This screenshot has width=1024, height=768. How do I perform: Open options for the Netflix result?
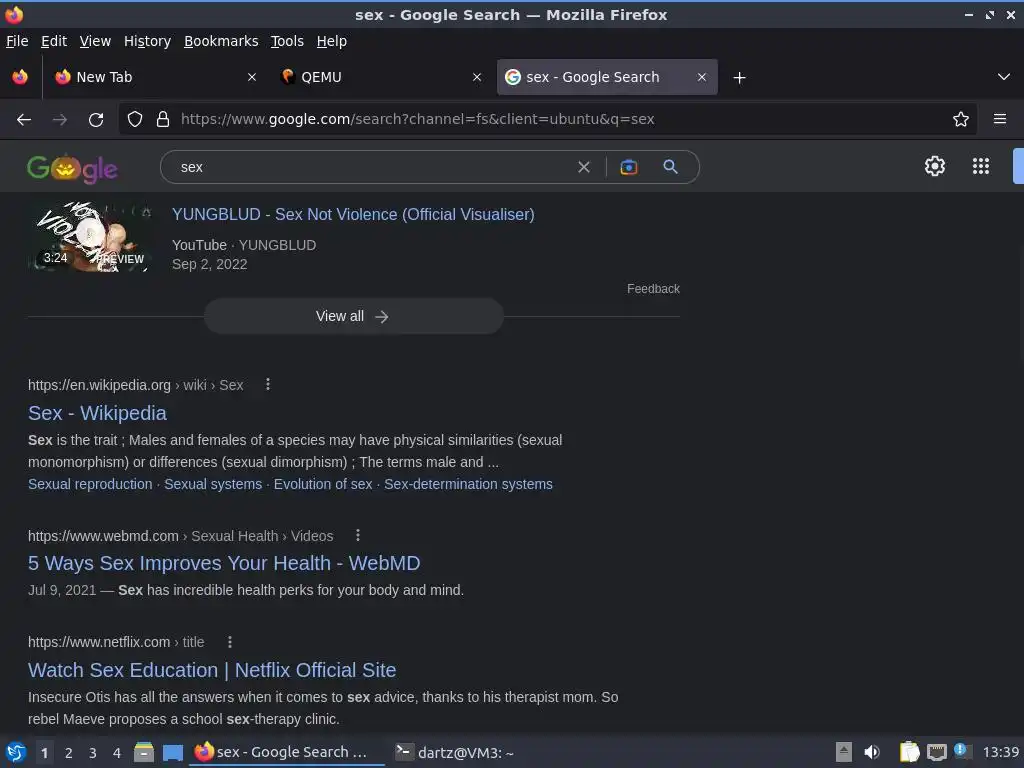230,642
